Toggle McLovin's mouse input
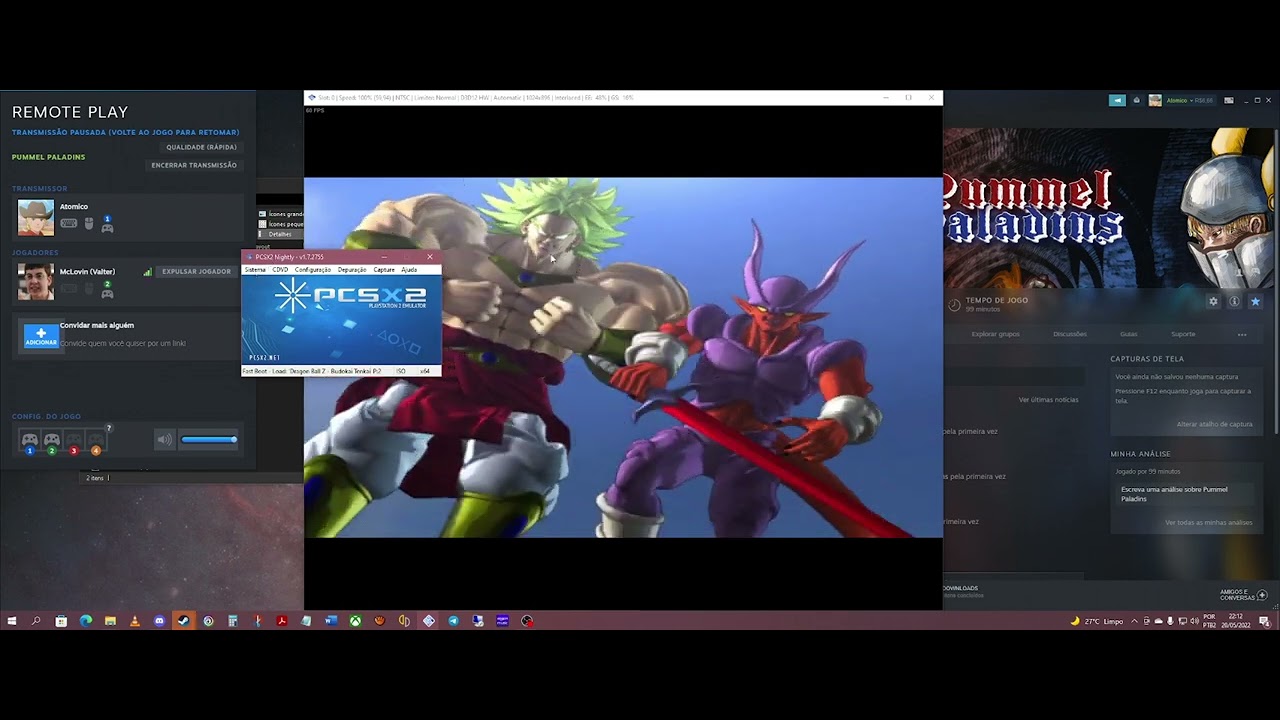Screen dimensions: 1280x720 tap(89, 290)
